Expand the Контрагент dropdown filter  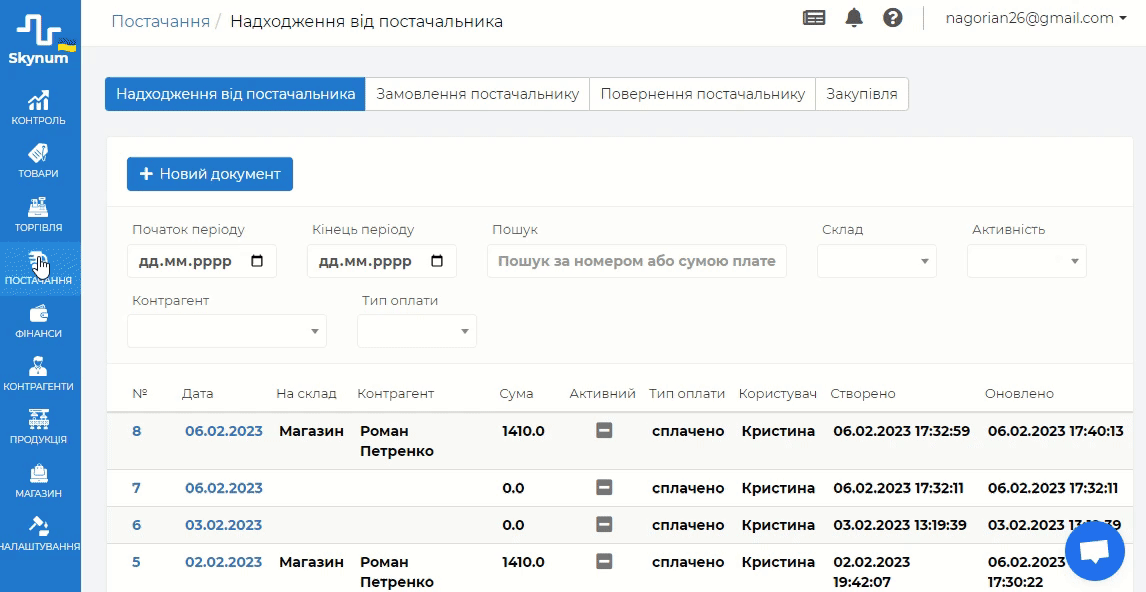tap(227, 331)
